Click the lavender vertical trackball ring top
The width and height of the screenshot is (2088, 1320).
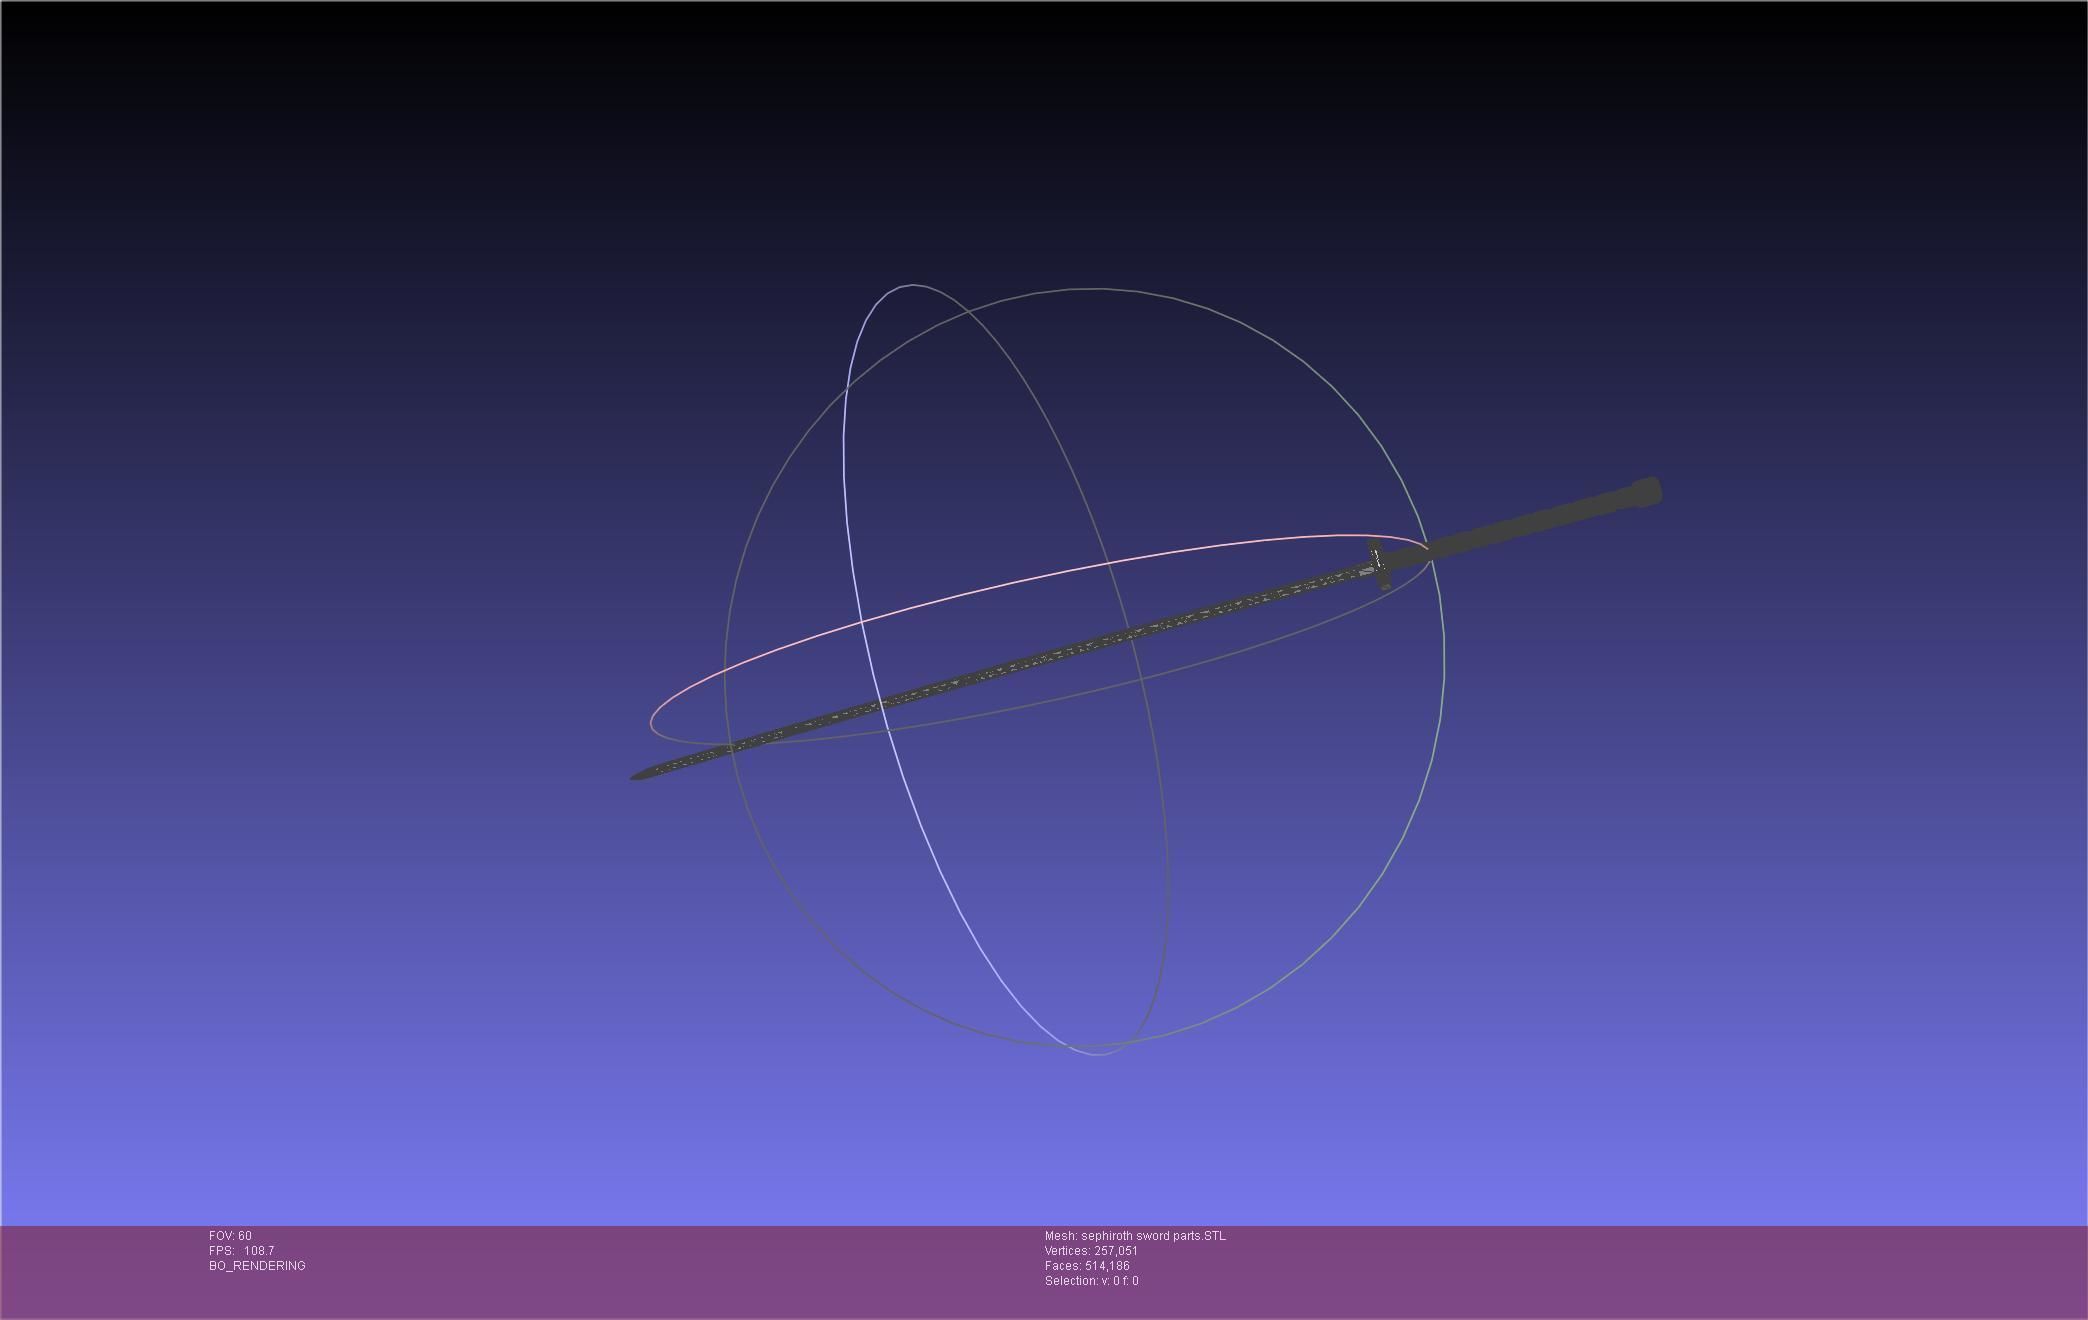910,286
